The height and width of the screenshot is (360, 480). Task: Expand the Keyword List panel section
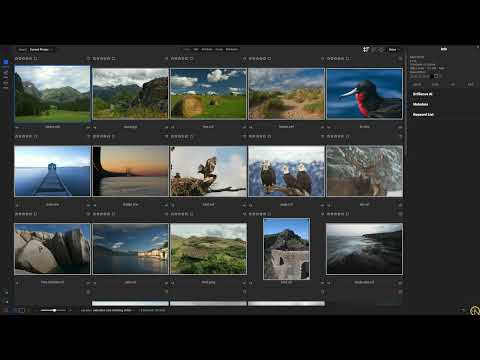pyautogui.click(x=423, y=114)
